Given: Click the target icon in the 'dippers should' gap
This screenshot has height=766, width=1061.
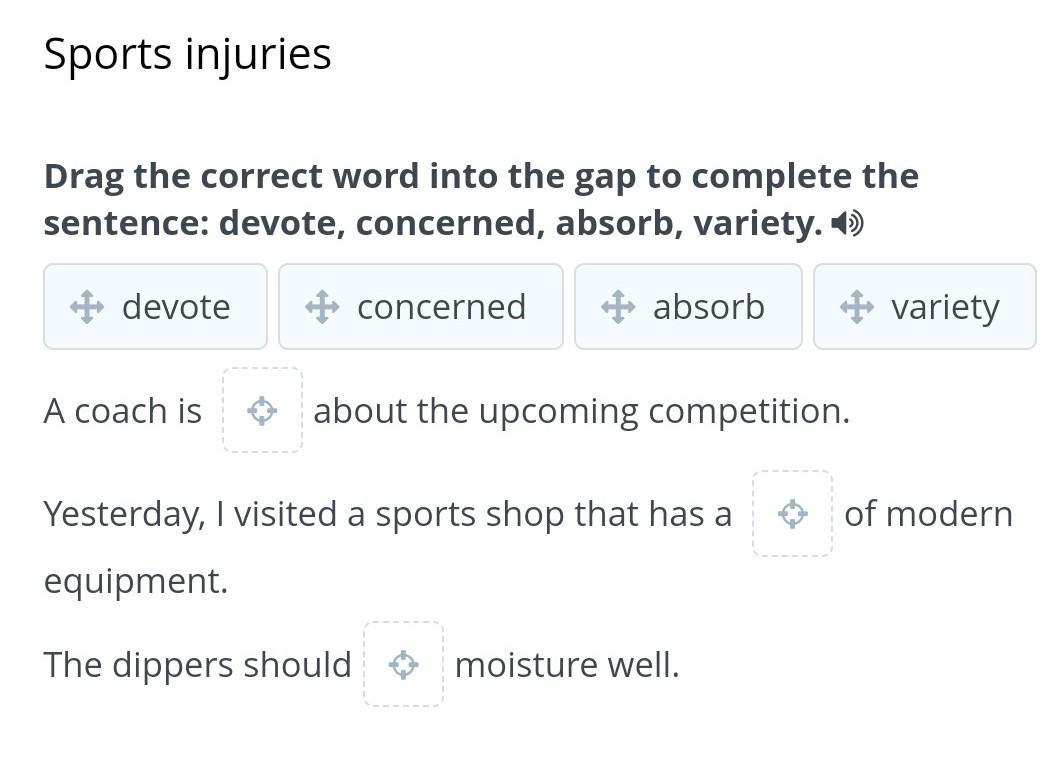Looking at the screenshot, I should [x=403, y=664].
